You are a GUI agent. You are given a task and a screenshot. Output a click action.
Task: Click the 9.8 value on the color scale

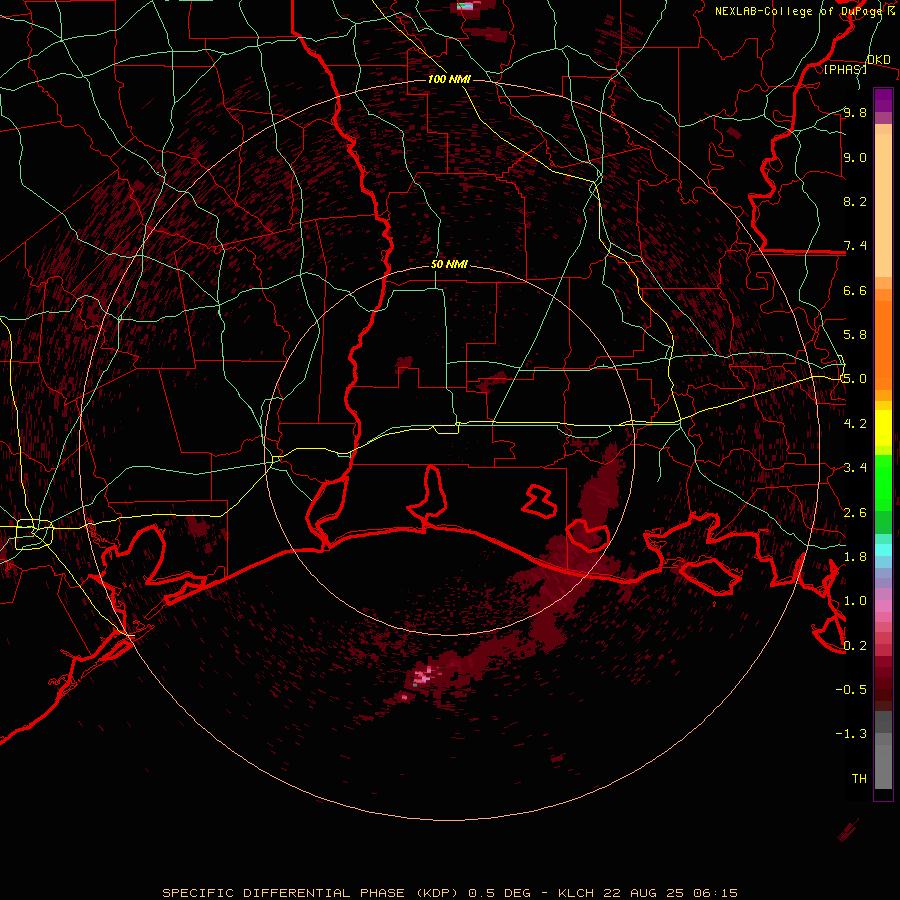click(855, 113)
